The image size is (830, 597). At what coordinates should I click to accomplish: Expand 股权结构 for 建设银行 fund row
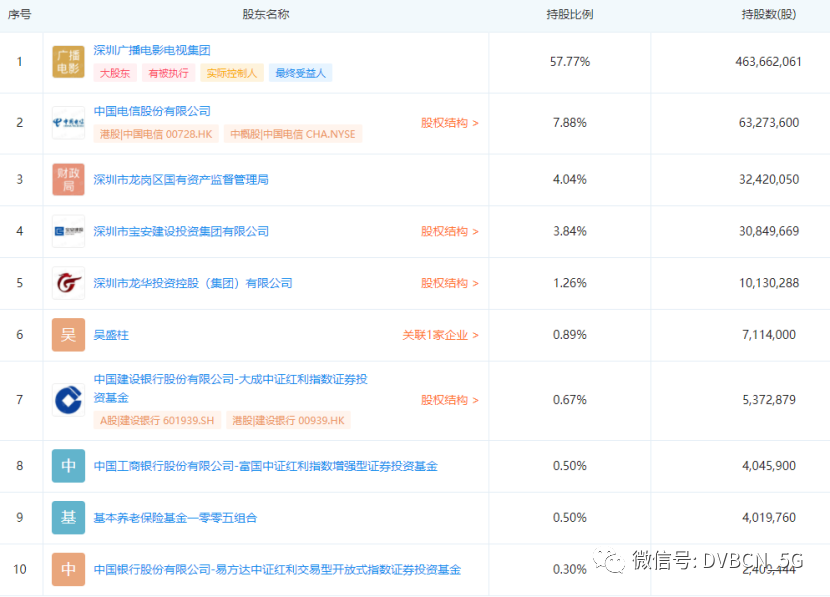tap(449, 400)
